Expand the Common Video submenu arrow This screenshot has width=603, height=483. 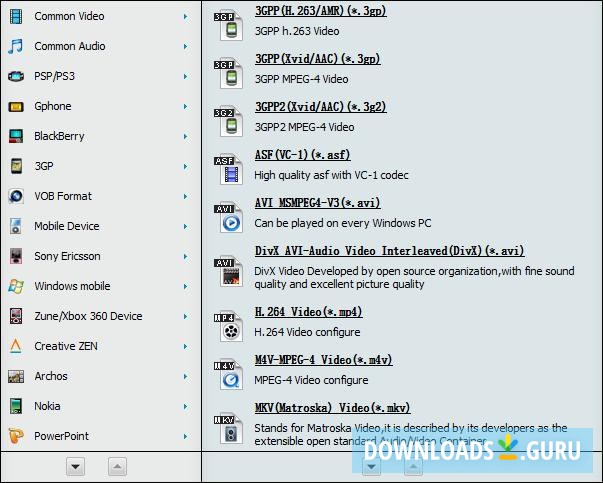185,17
